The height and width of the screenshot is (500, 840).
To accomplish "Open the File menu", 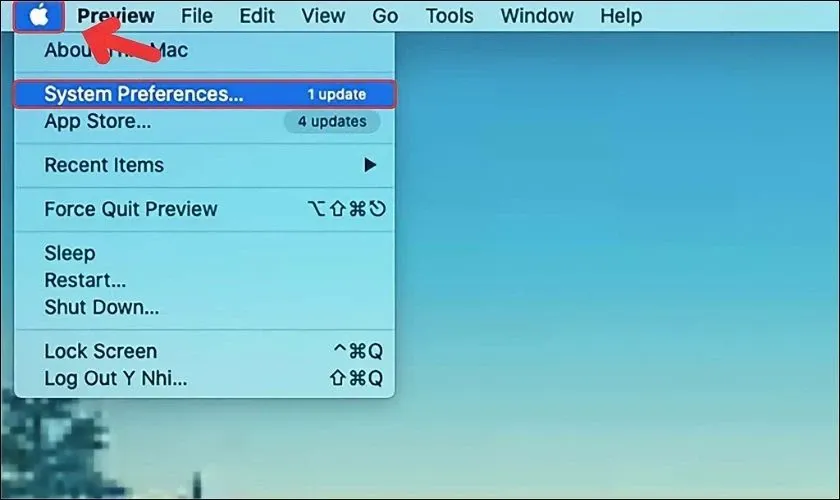I will point(196,16).
